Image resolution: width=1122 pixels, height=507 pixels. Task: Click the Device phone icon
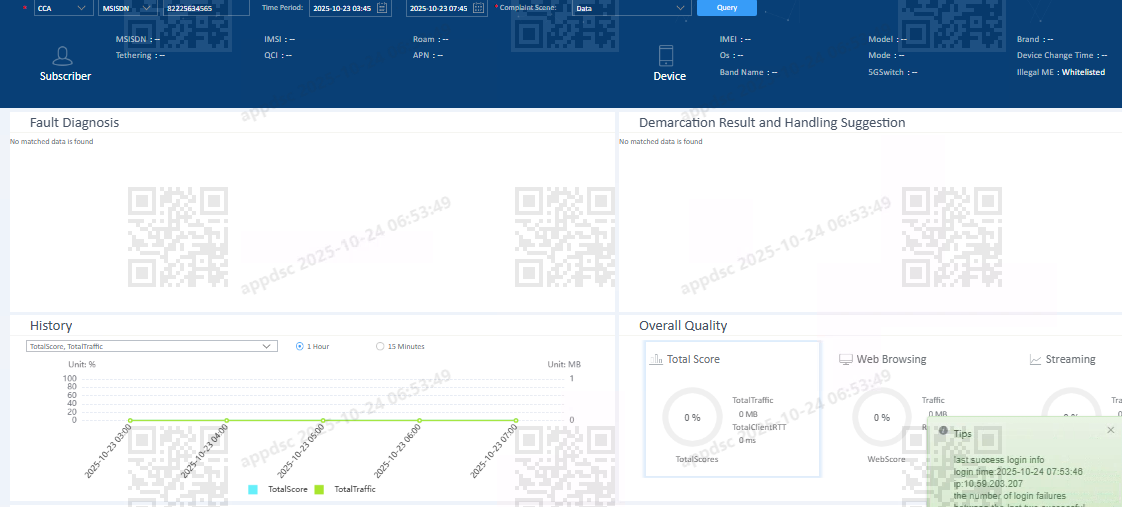coord(666,56)
